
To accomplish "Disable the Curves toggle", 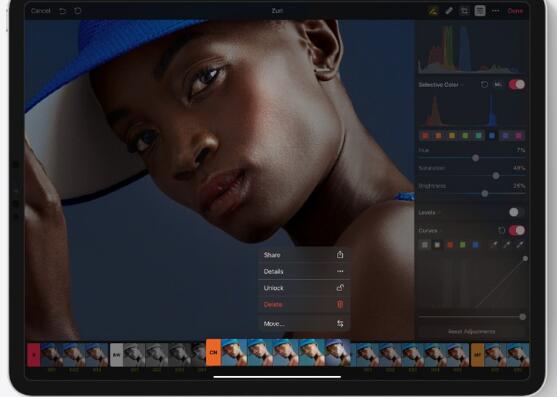I will (x=517, y=230).
